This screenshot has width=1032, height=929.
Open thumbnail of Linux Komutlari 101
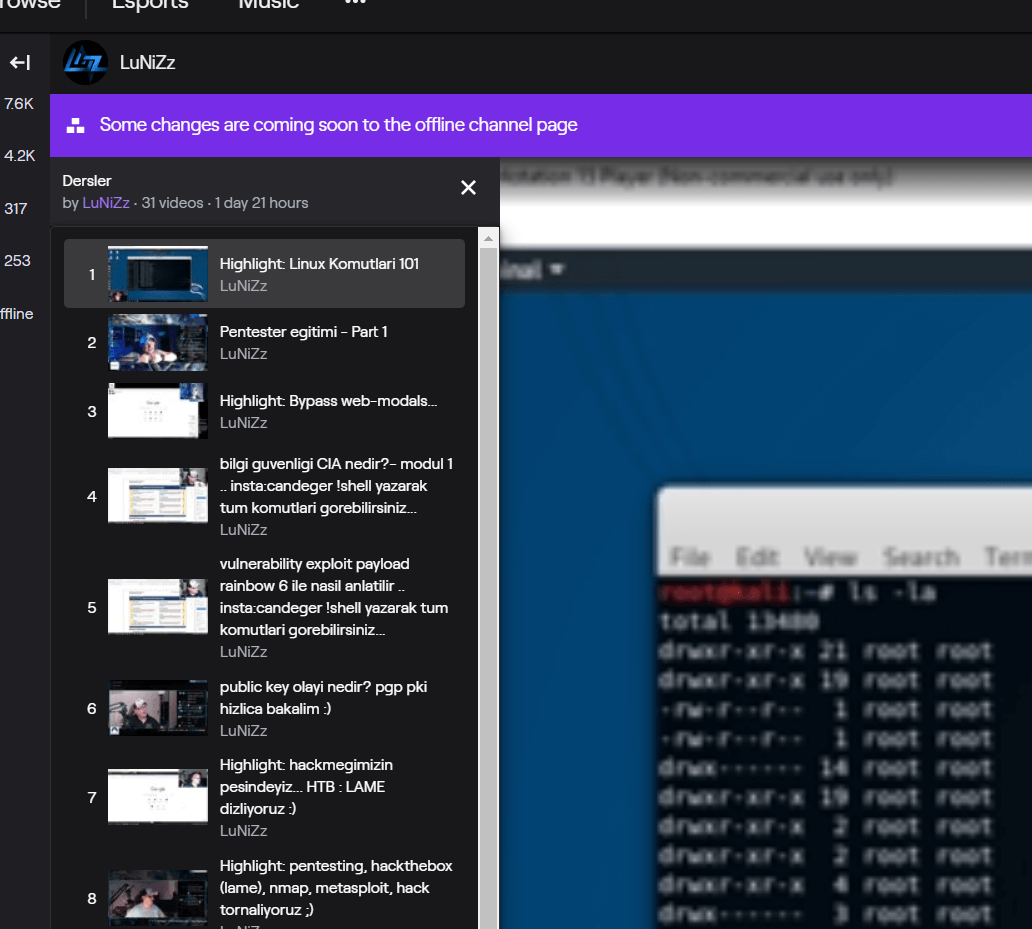point(158,274)
